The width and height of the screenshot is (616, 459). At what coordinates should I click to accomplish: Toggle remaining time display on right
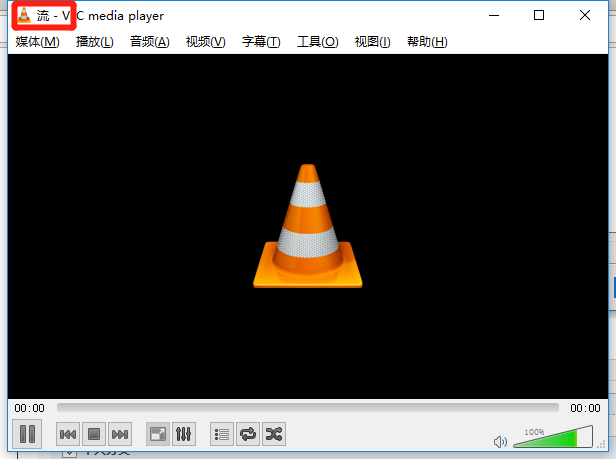585,408
